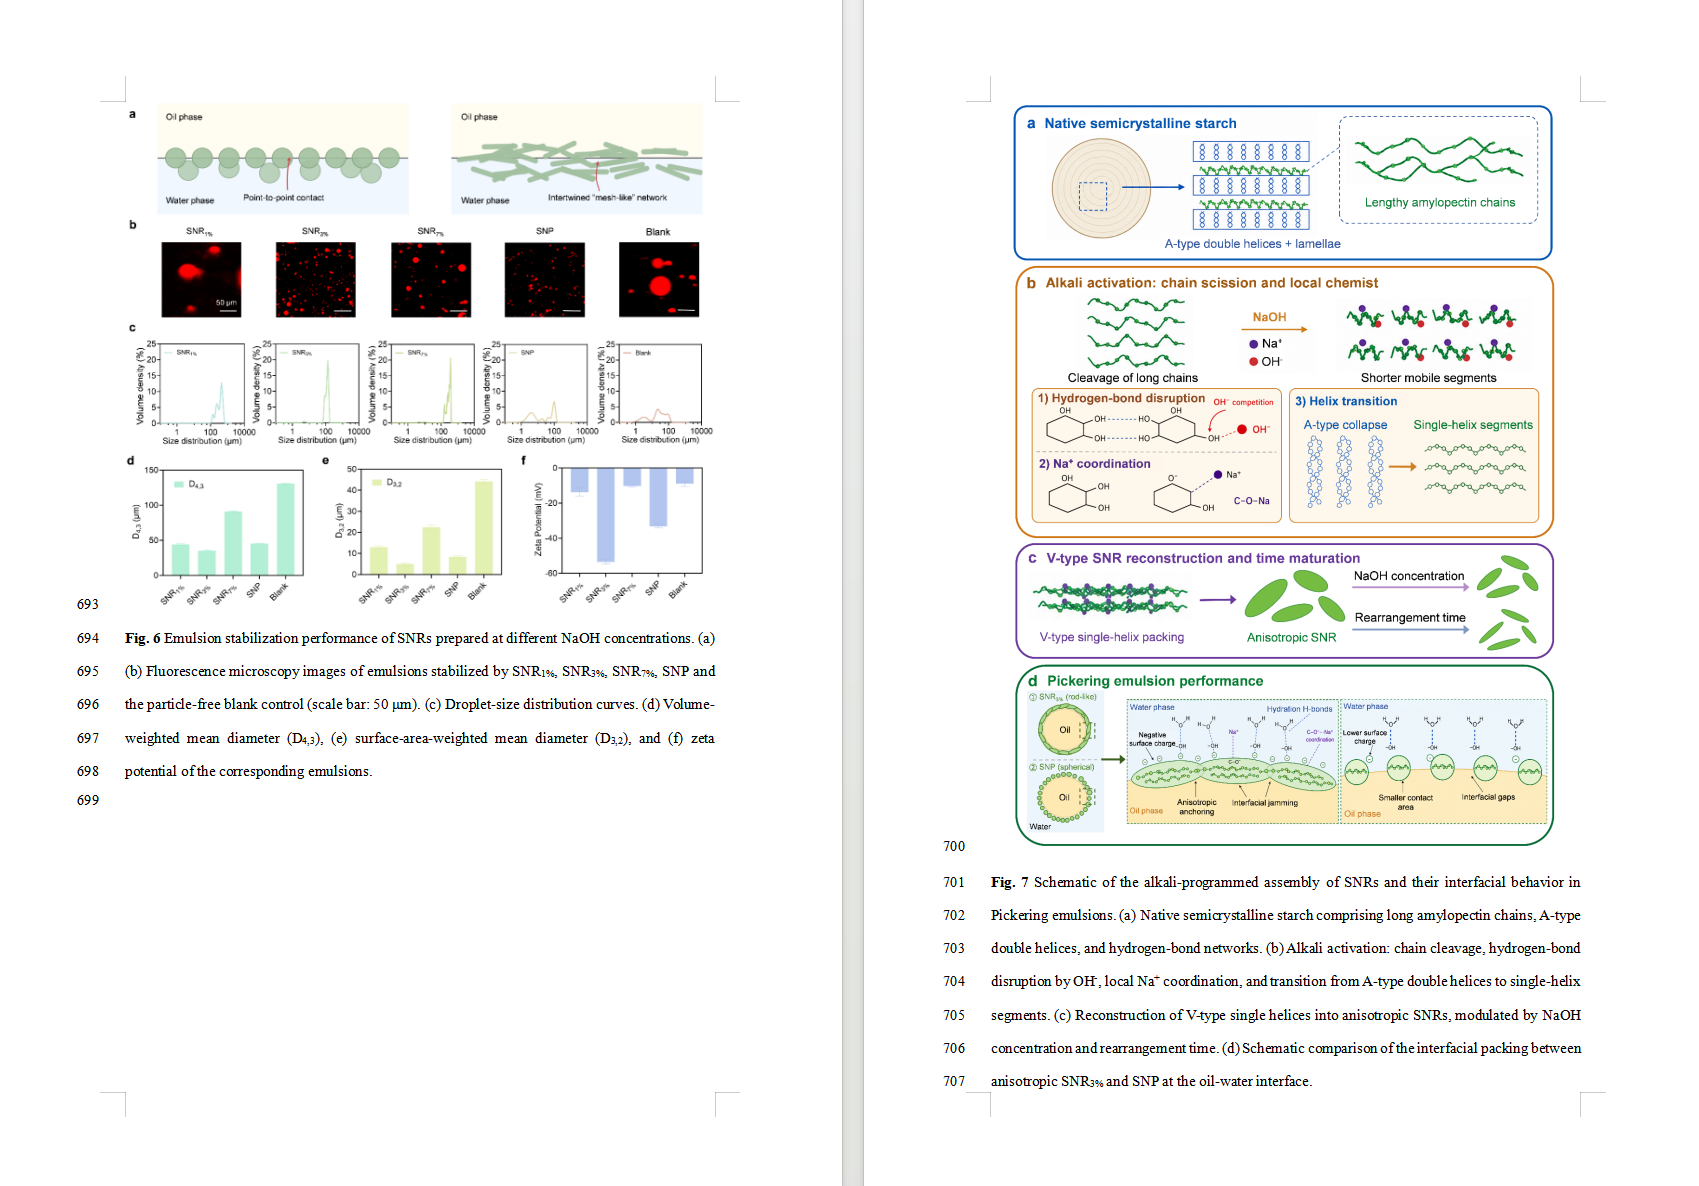Click 'Interfacial jamming' label in panel d
Image resolution: width=1699 pixels, height=1186 pixels.
(x=1264, y=803)
